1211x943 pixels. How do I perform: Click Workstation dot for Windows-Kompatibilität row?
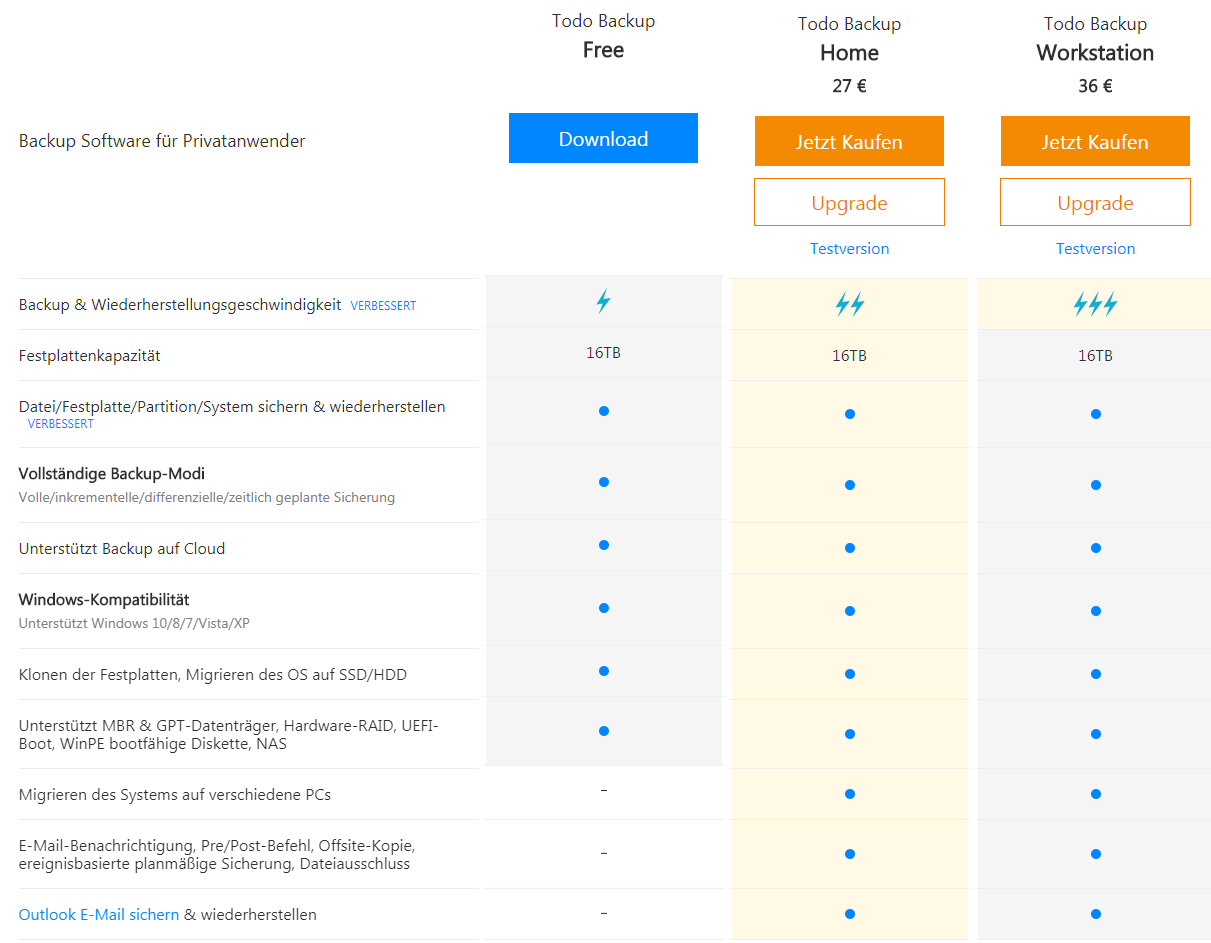pyautogui.click(x=1095, y=611)
